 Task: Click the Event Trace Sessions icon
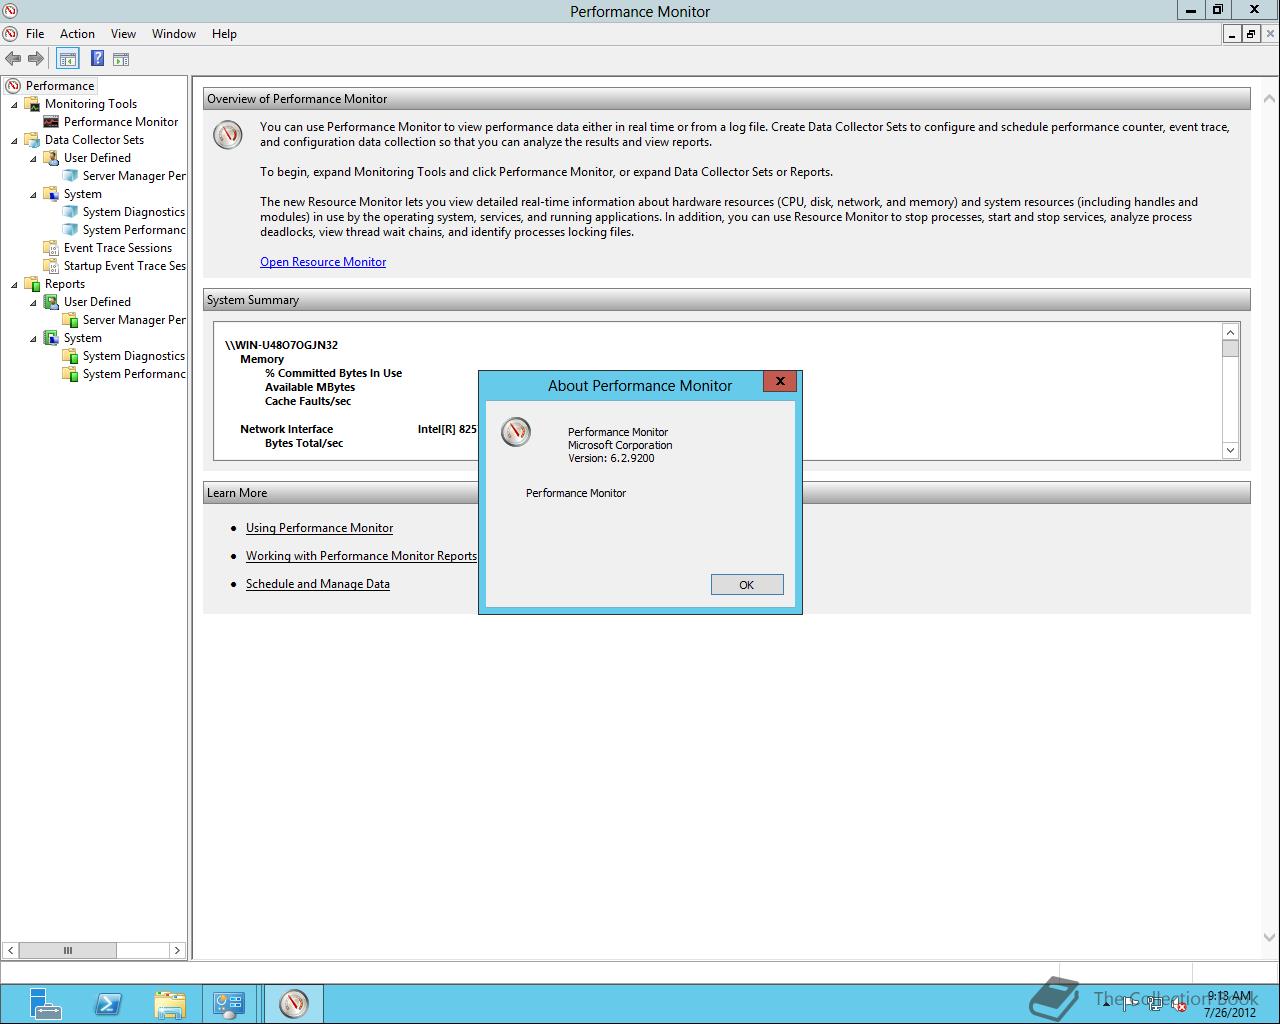[51, 248]
